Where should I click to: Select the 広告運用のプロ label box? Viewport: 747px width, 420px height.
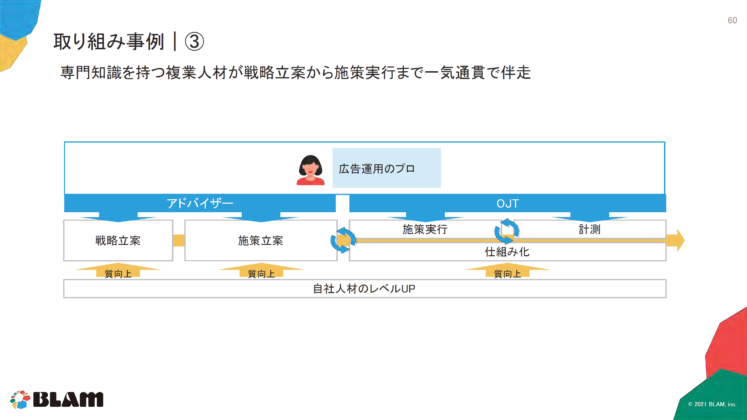pos(386,168)
